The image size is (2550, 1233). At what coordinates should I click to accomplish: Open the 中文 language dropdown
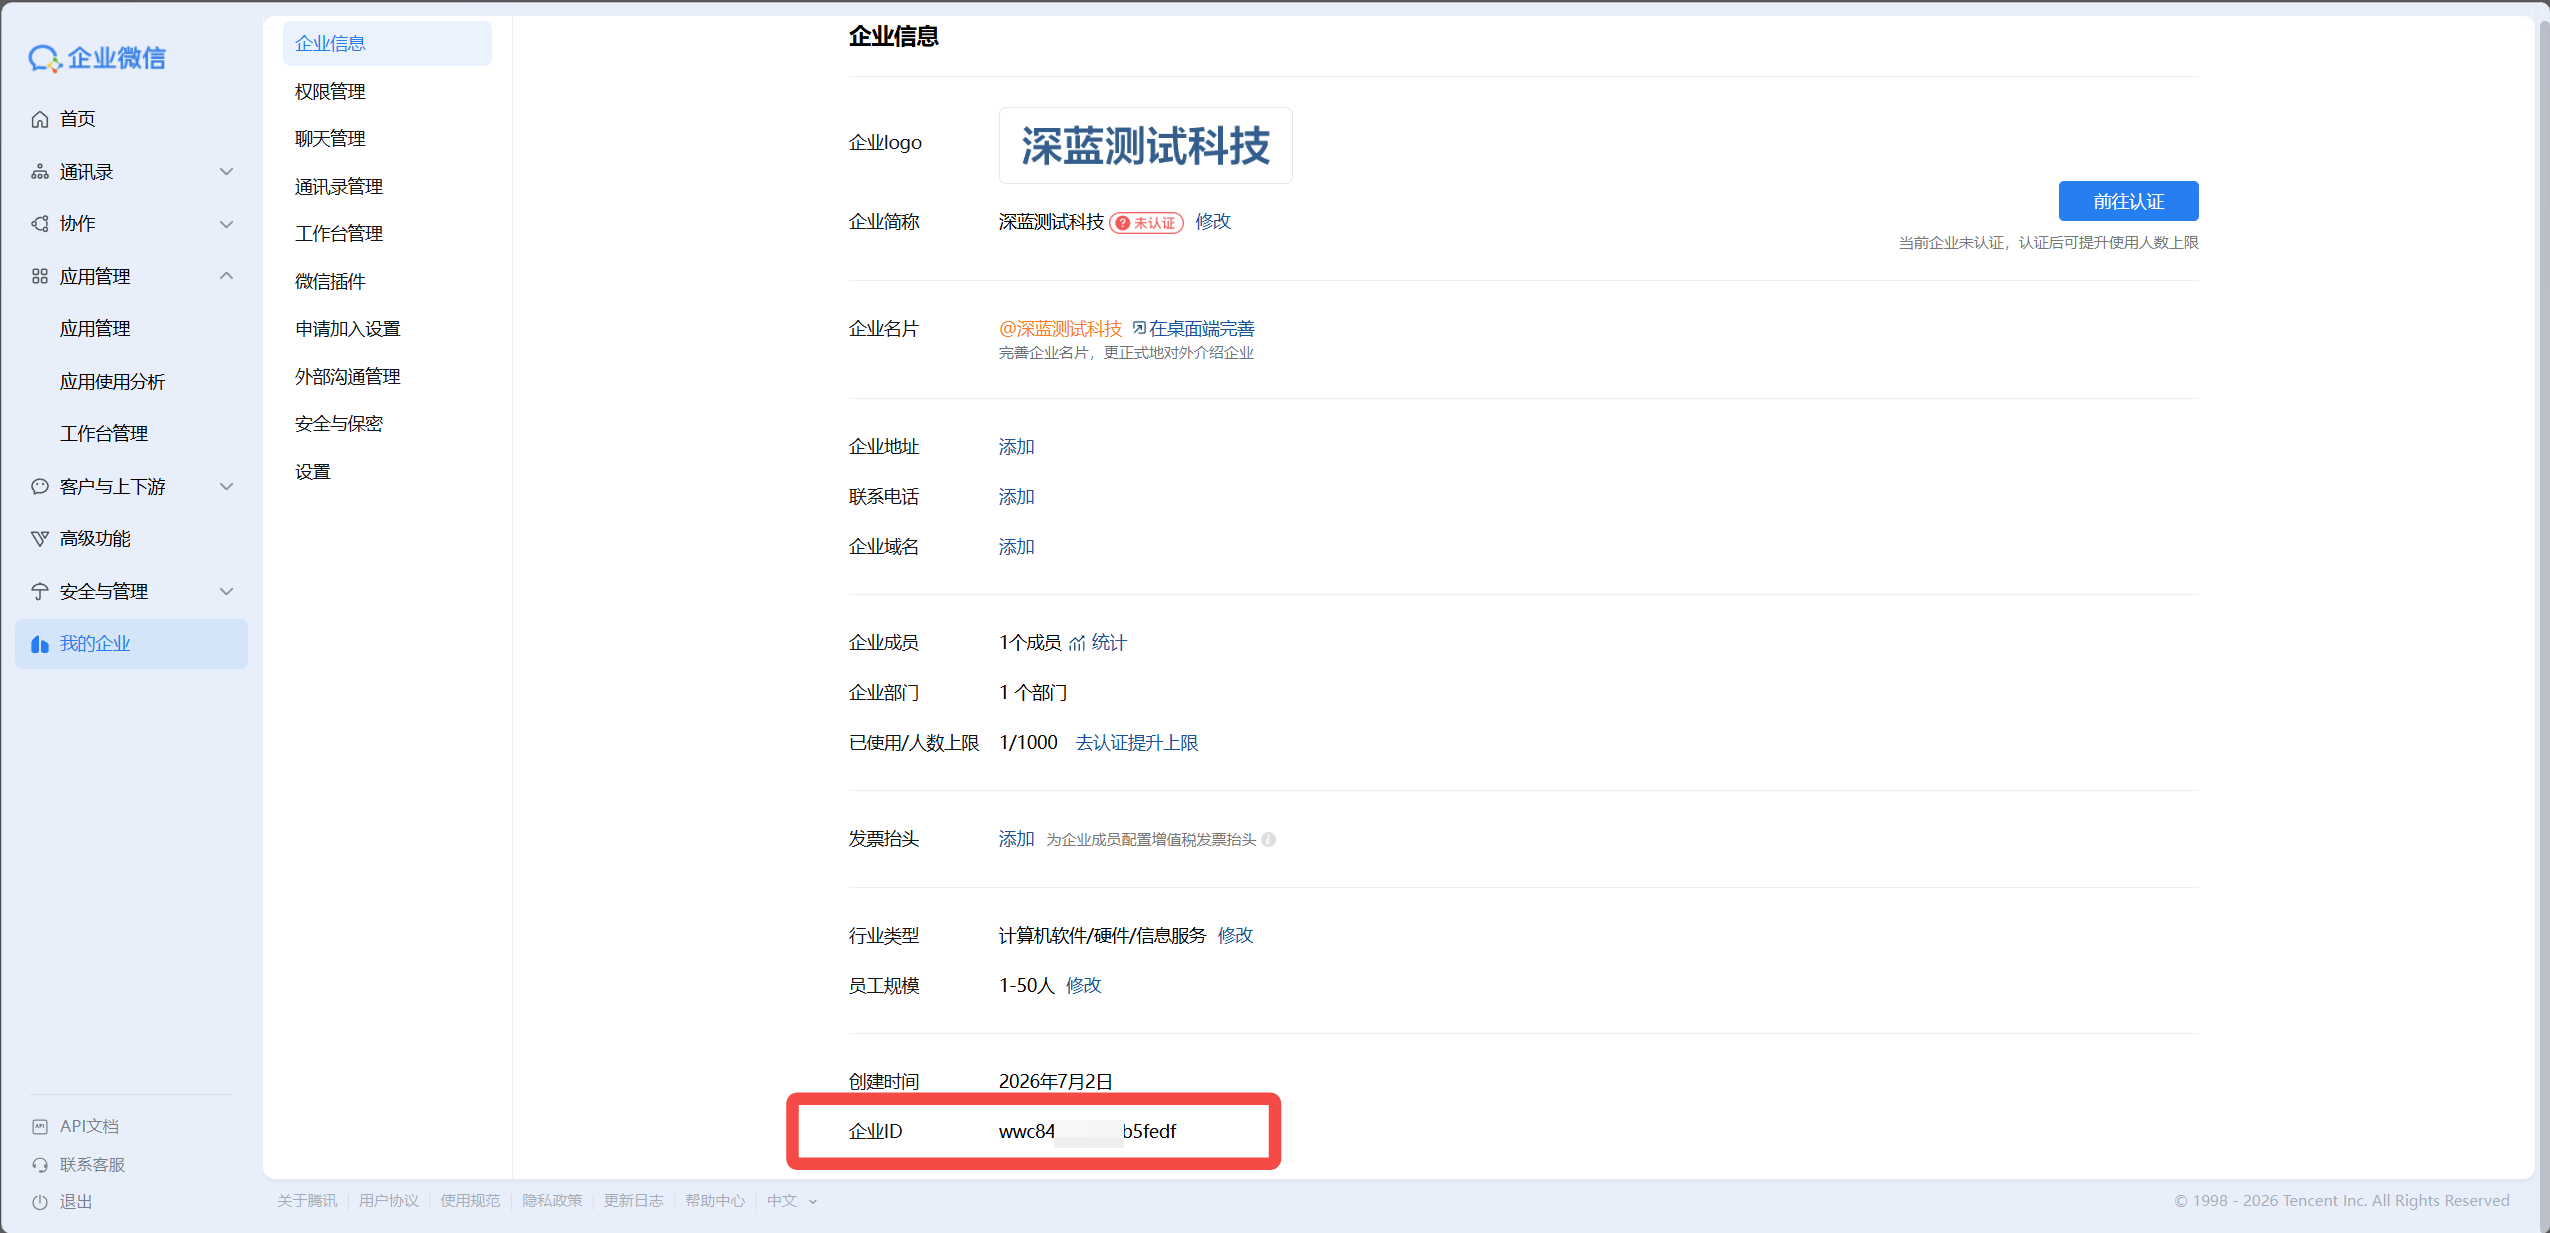(792, 1201)
